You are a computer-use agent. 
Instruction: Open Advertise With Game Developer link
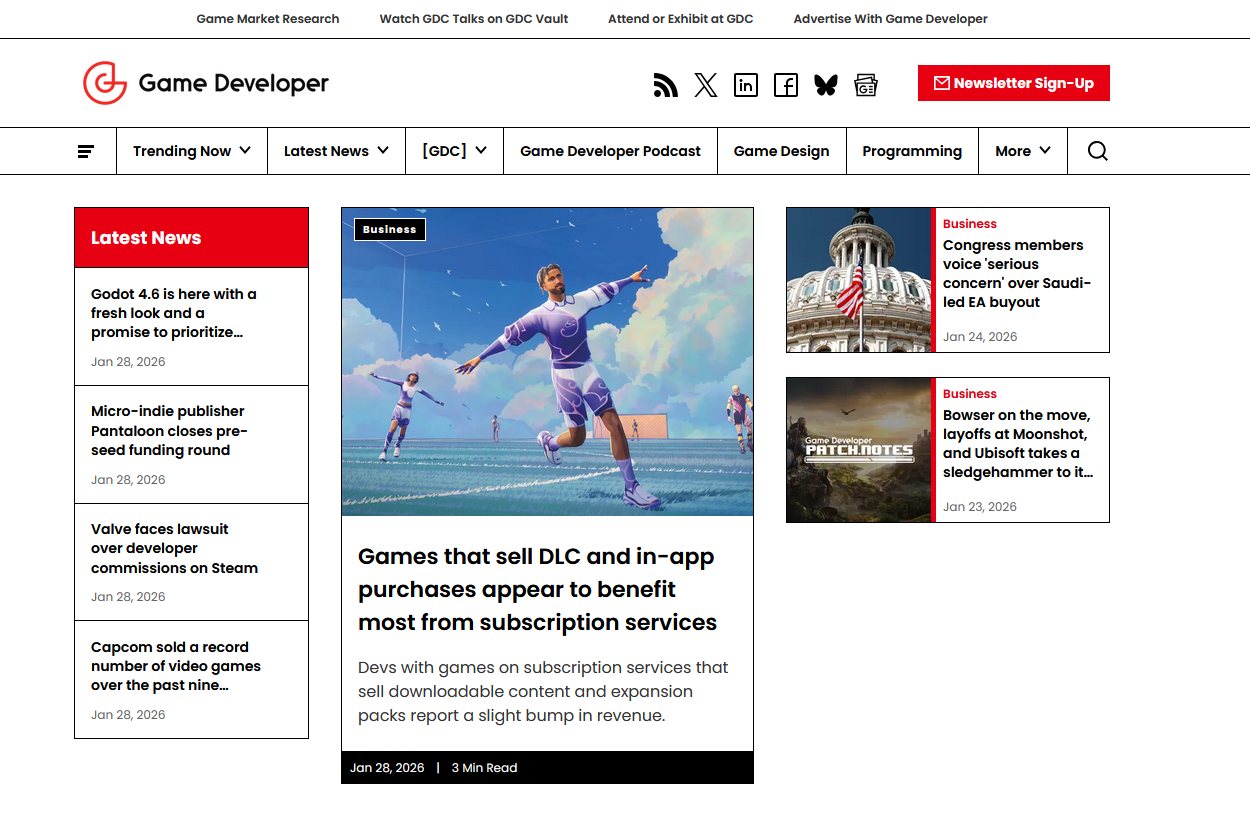click(890, 19)
